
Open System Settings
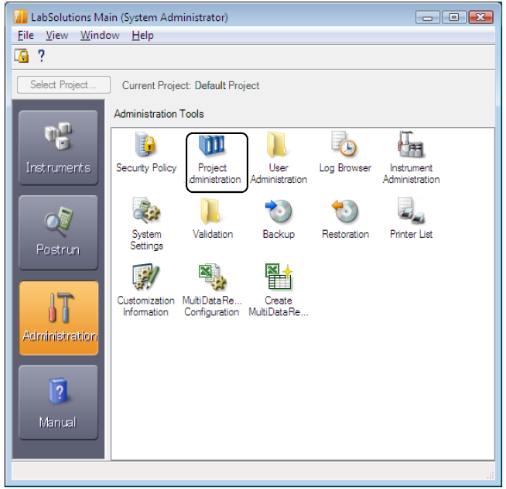point(146,224)
